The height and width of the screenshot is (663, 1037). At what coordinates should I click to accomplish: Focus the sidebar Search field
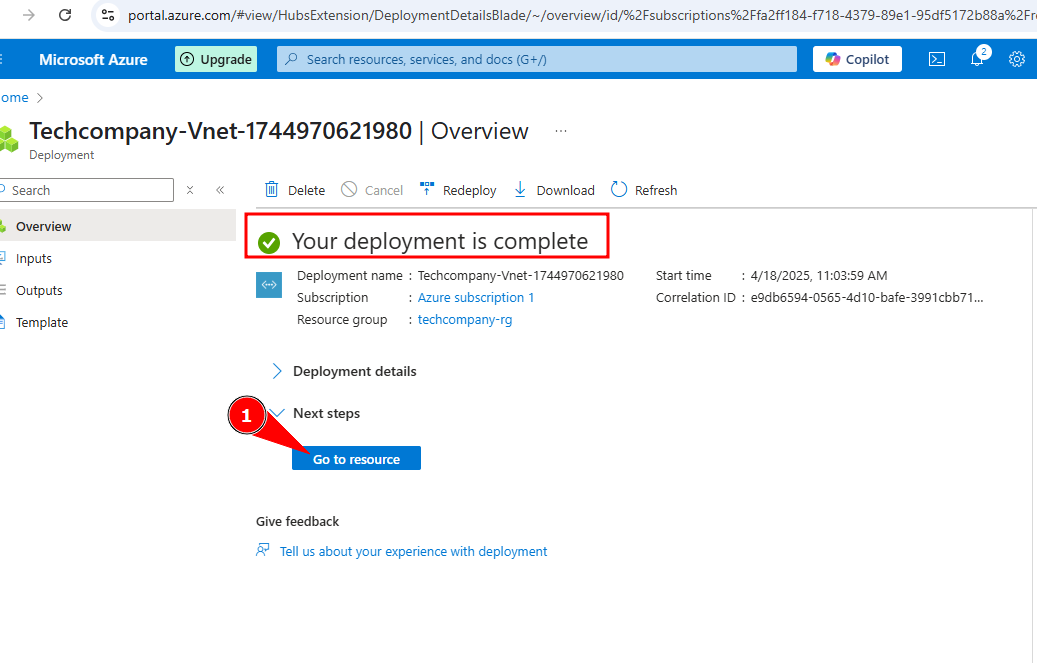click(87, 190)
